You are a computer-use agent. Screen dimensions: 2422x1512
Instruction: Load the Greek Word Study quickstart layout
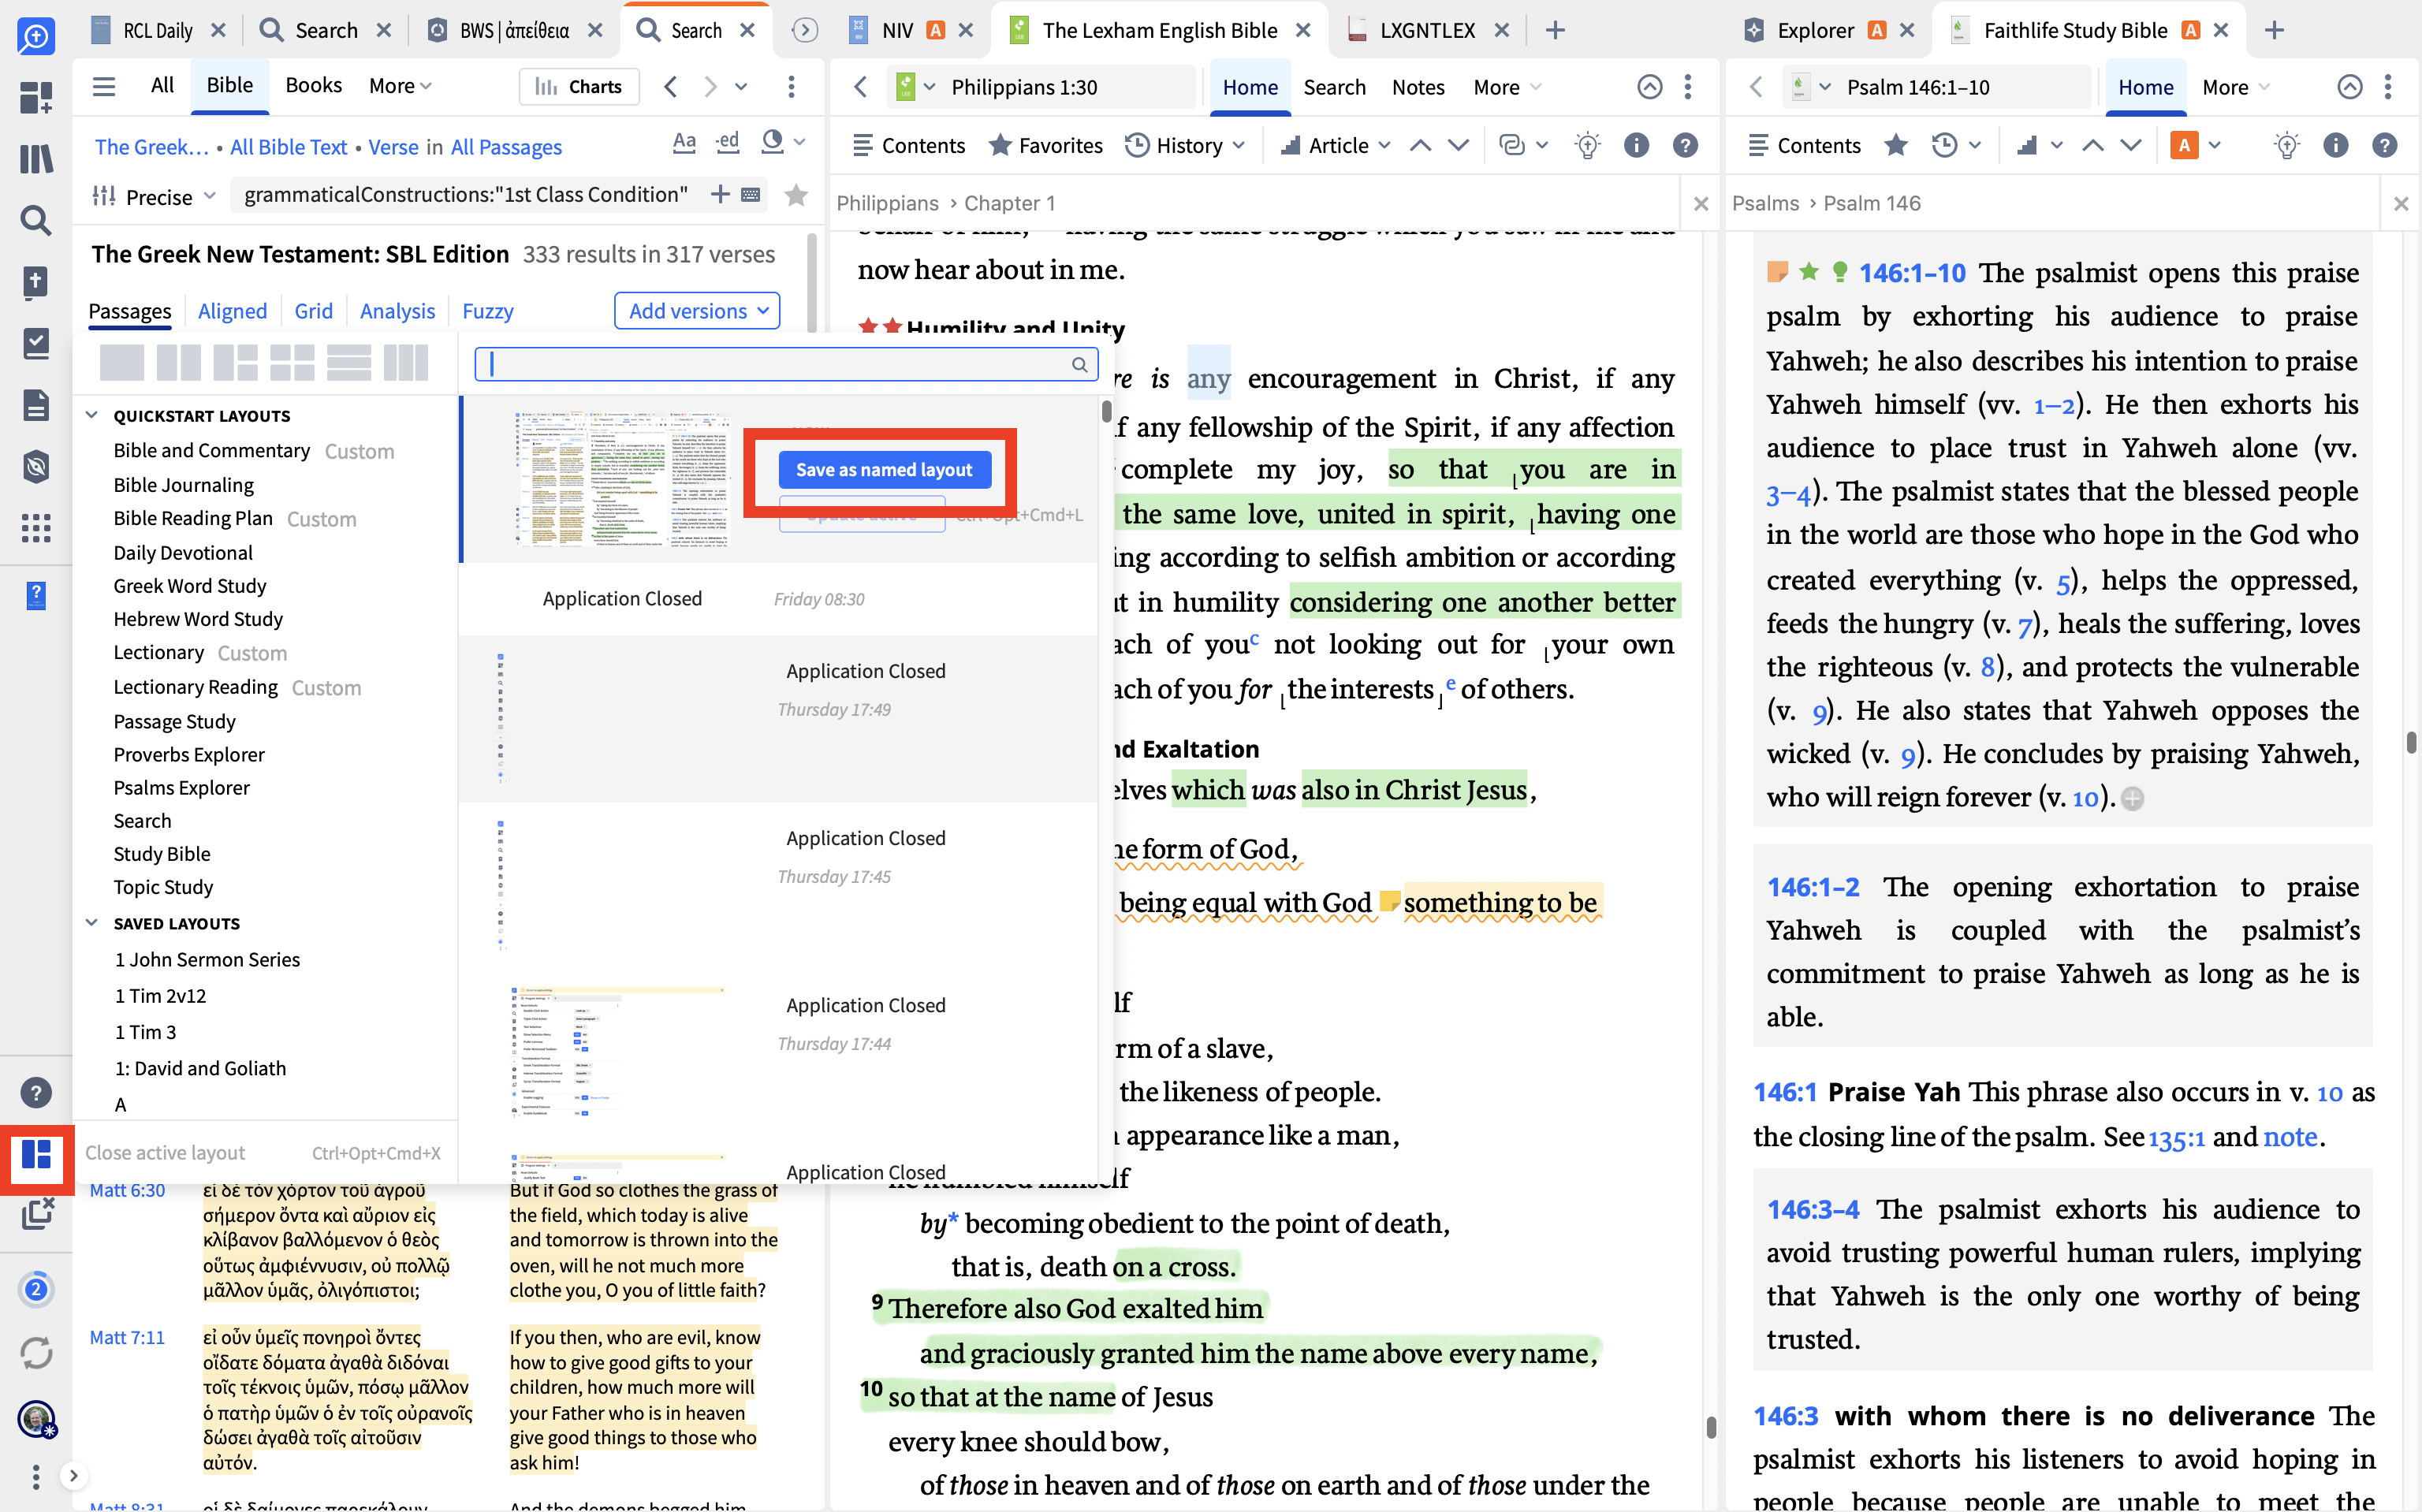190,586
